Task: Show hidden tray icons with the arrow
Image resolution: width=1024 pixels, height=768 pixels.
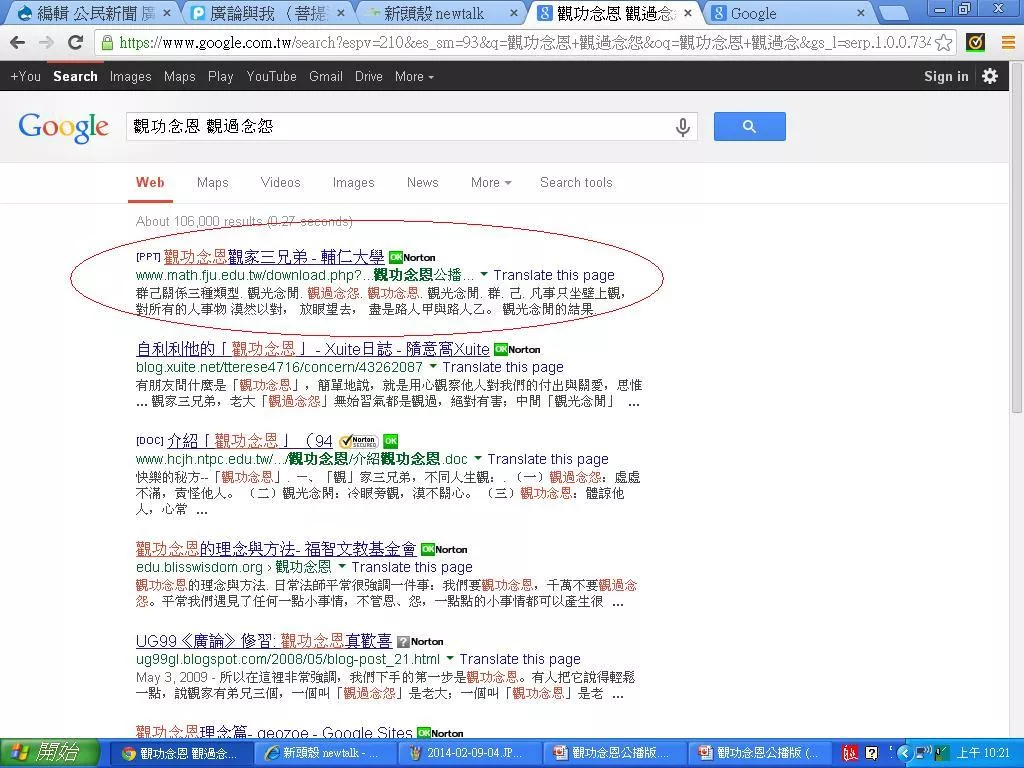Action: 904,754
